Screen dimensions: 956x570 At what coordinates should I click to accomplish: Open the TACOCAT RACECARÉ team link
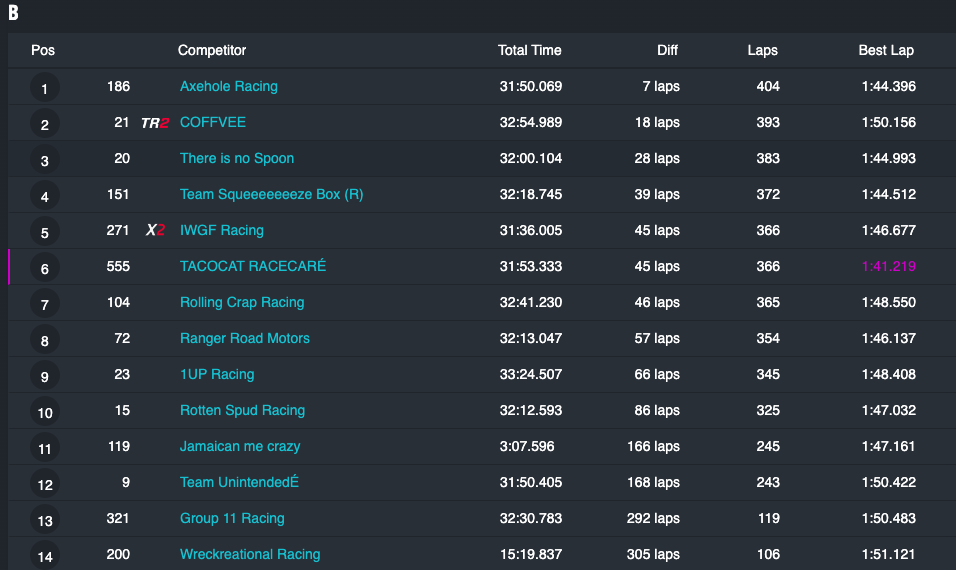[253, 266]
